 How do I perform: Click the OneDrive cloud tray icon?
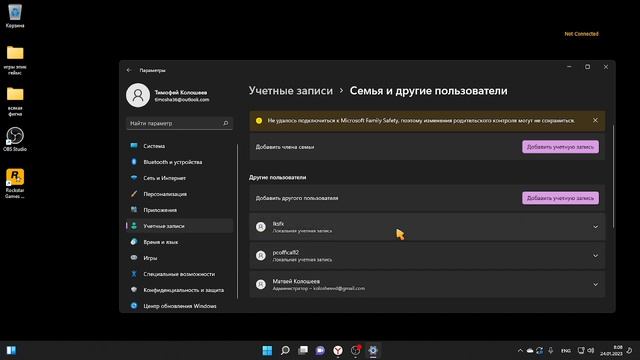pyautogui.click(x=530, y=350)
